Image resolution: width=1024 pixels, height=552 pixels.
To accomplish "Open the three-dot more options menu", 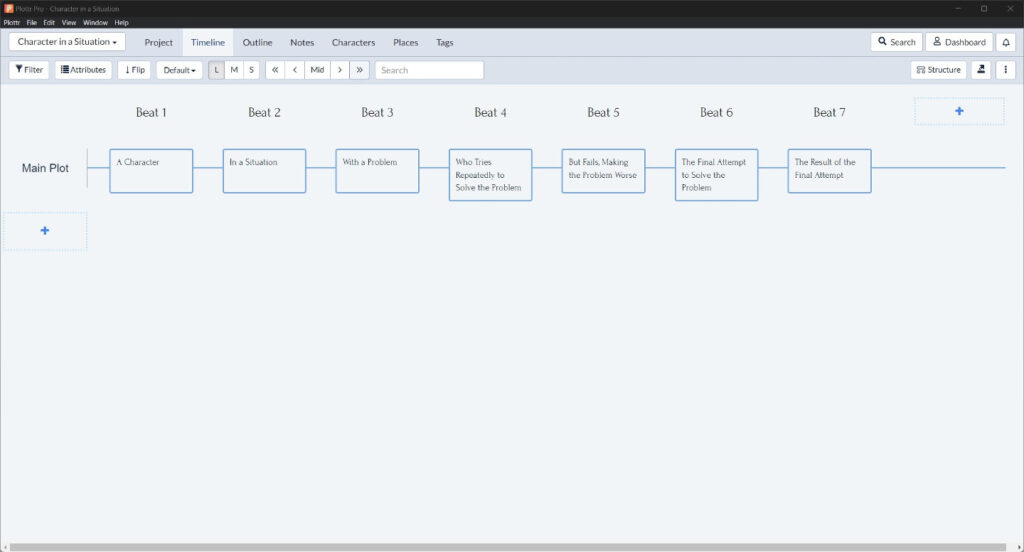I will (x=1006, y=70).
